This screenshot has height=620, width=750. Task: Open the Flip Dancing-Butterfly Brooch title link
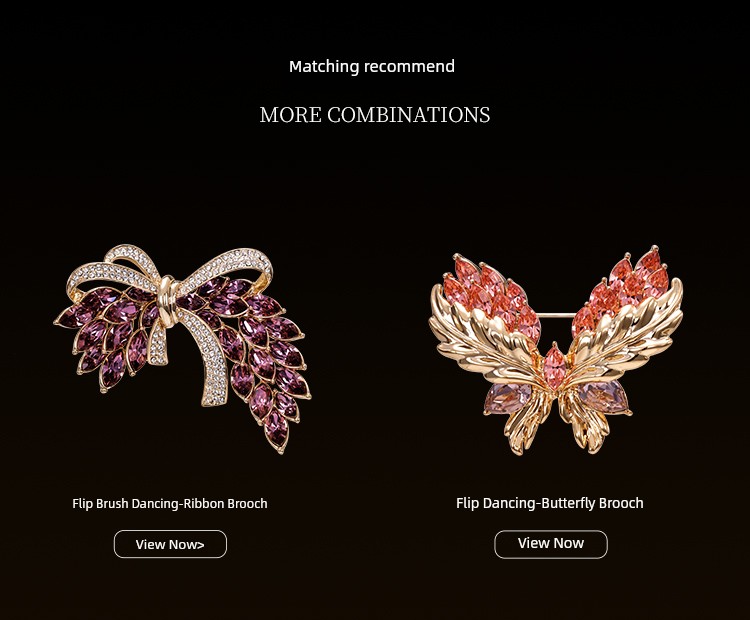coord(550,503)
